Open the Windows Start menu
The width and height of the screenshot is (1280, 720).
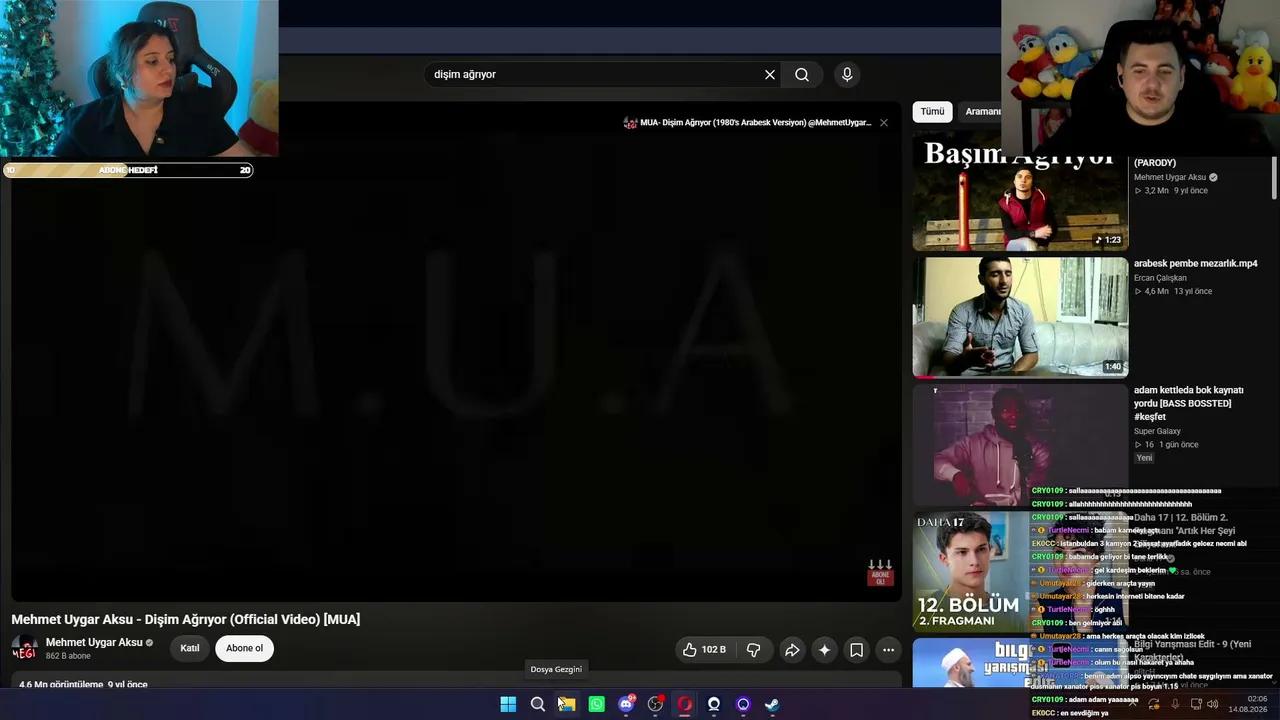[508, 704]
